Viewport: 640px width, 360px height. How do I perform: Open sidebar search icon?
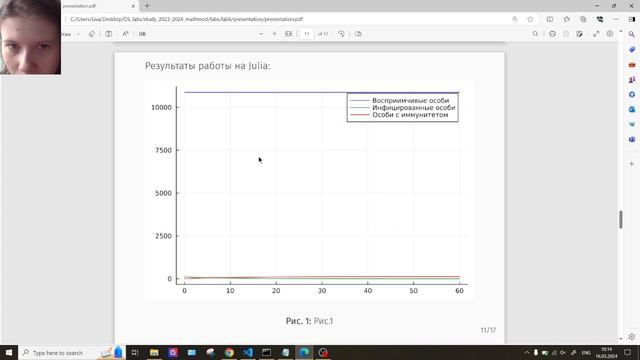632,34
